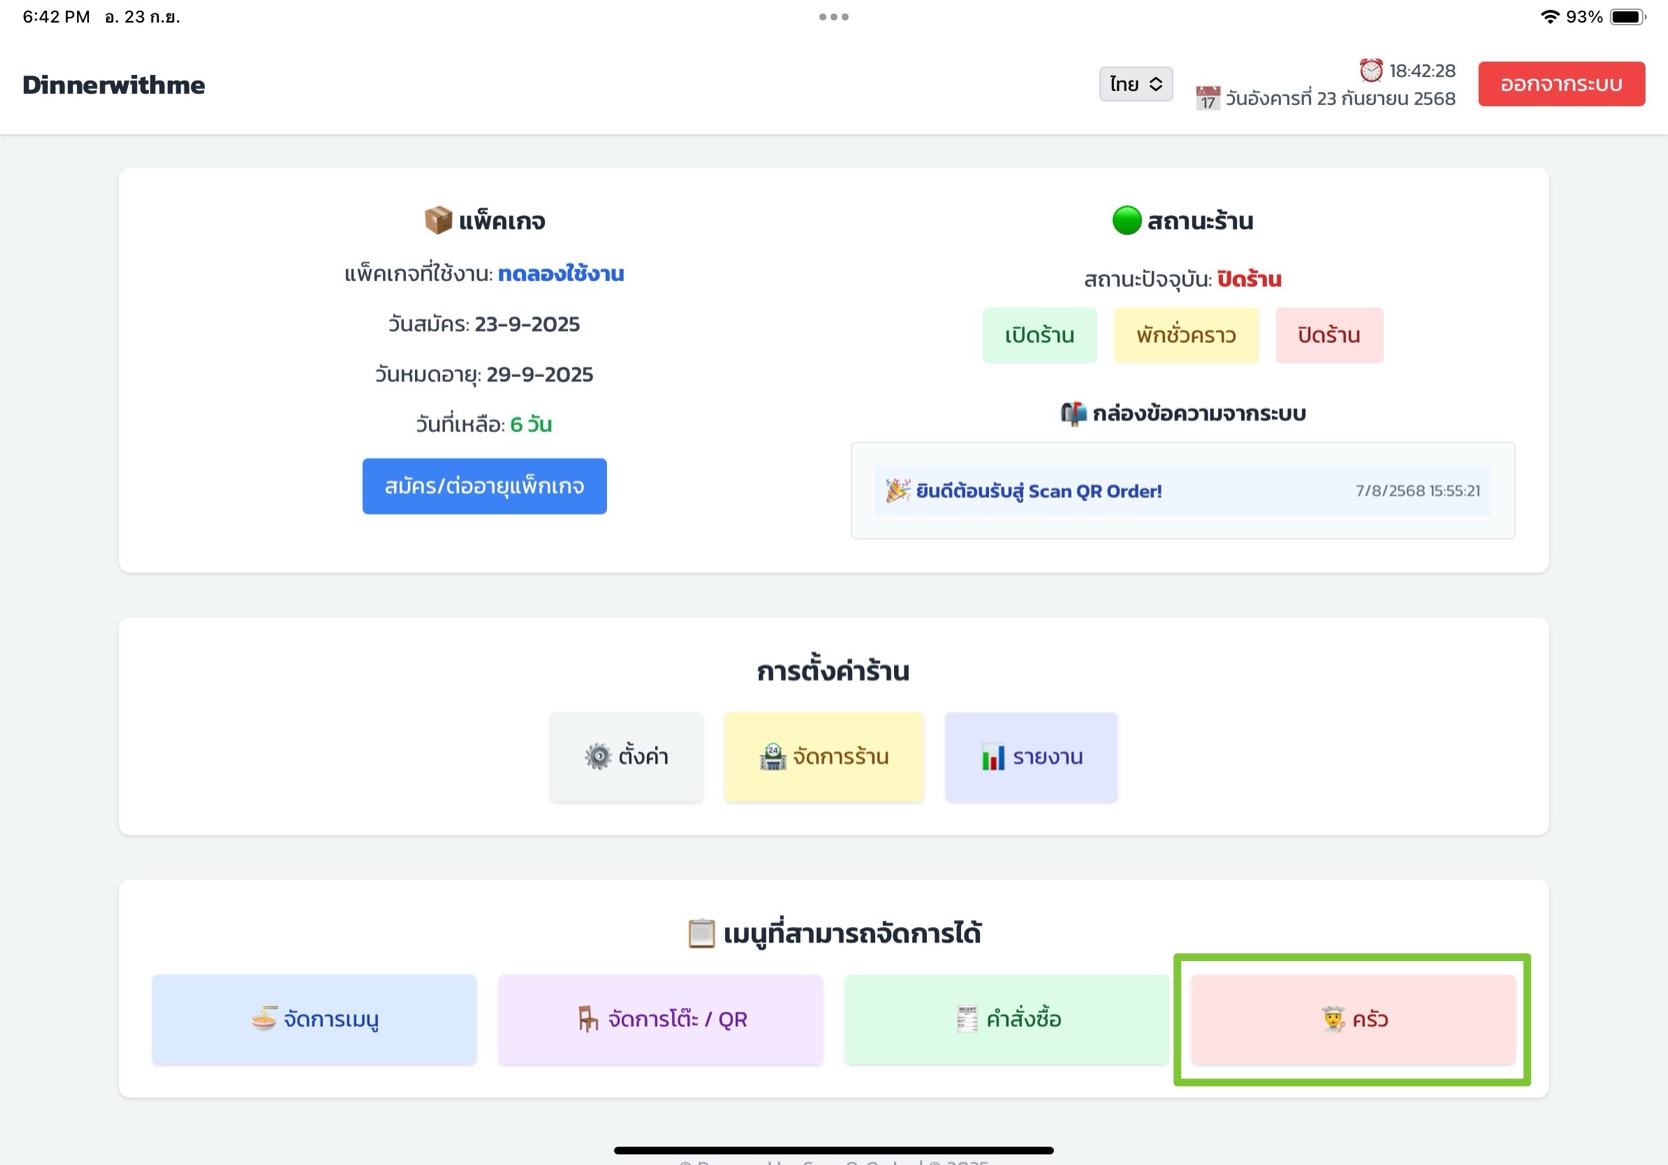The image size is (1668, 1165).
Task: Click the clipboard icon above menu section
Action: click(701, 933)
